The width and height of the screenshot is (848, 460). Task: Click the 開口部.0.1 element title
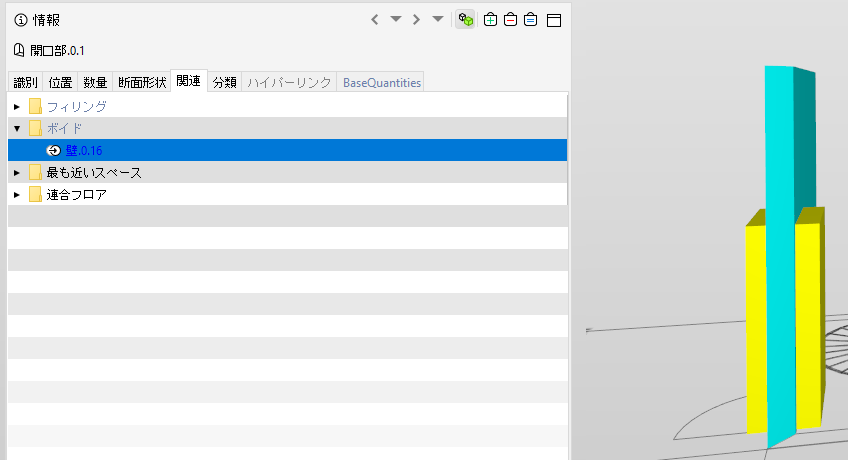(x=57, y=50)
